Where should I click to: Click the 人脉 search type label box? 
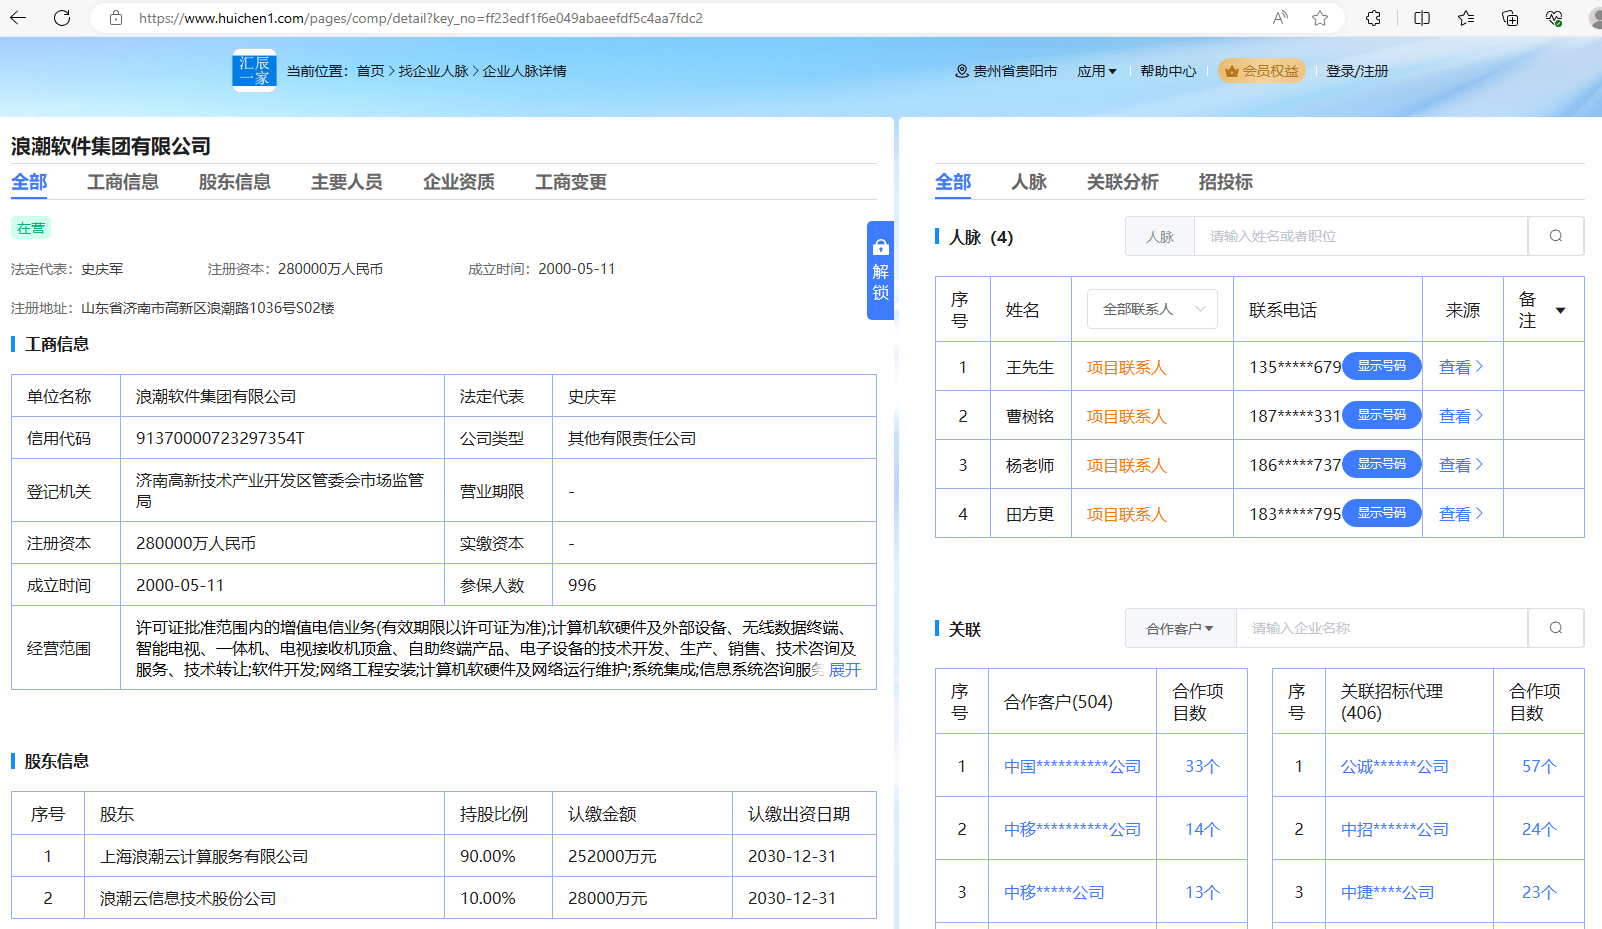[1160, 236]
